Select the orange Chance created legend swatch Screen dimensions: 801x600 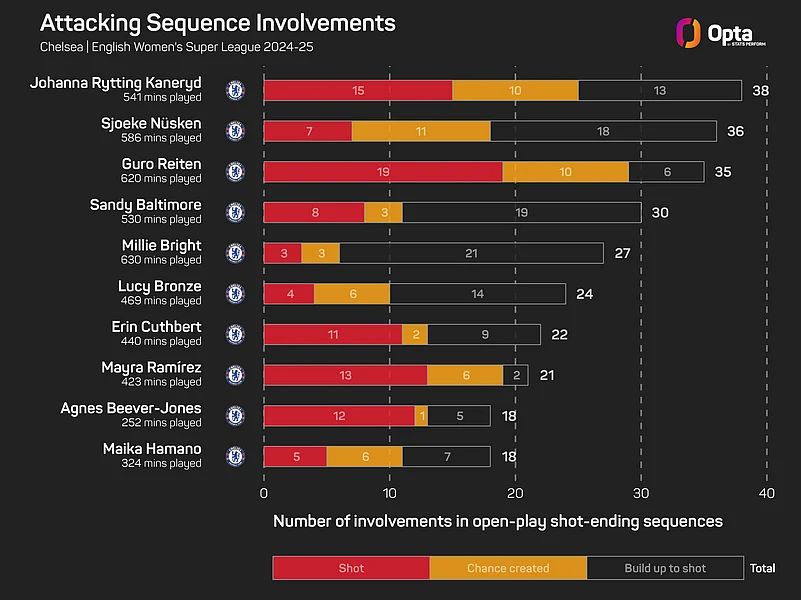point(508,568)
